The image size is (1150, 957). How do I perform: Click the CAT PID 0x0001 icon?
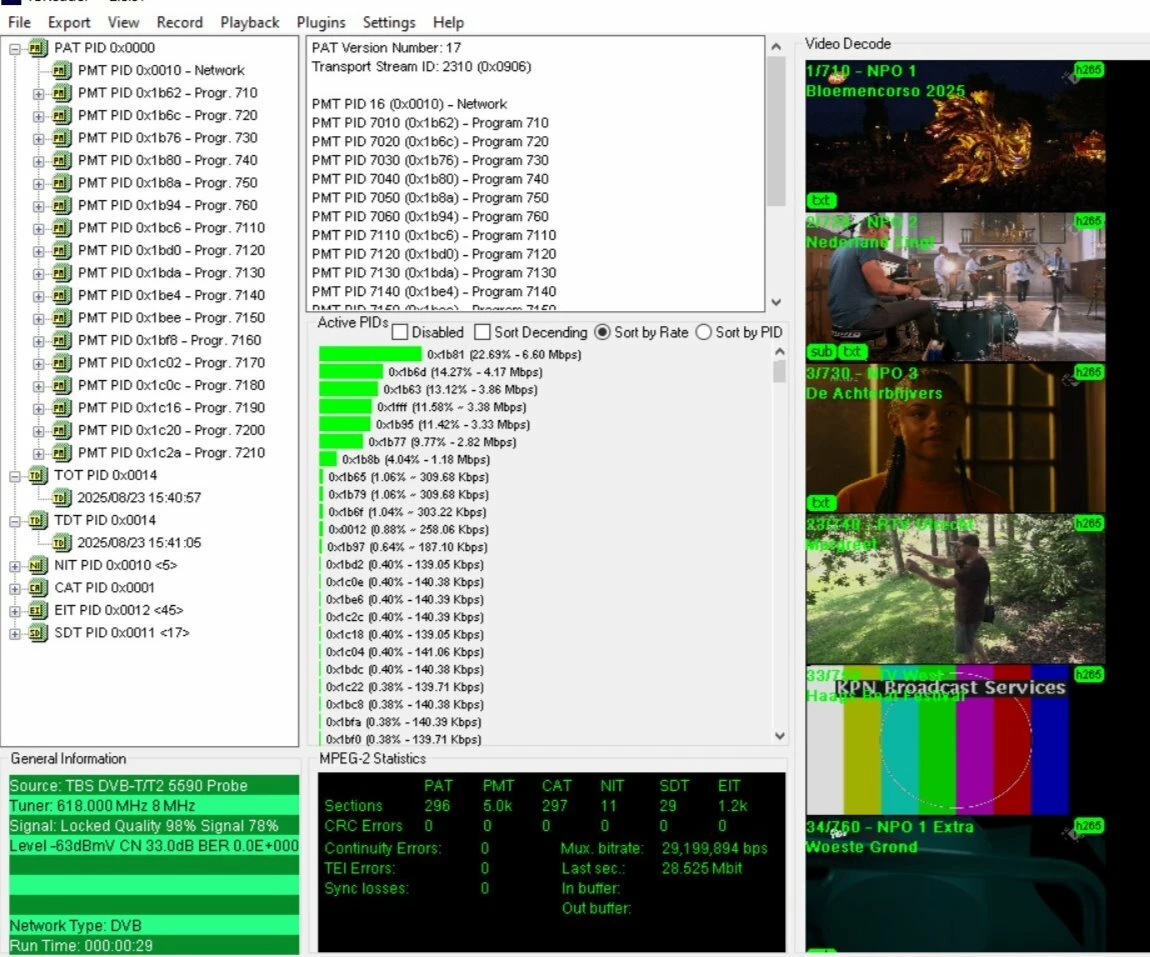(x=37, y=588)
